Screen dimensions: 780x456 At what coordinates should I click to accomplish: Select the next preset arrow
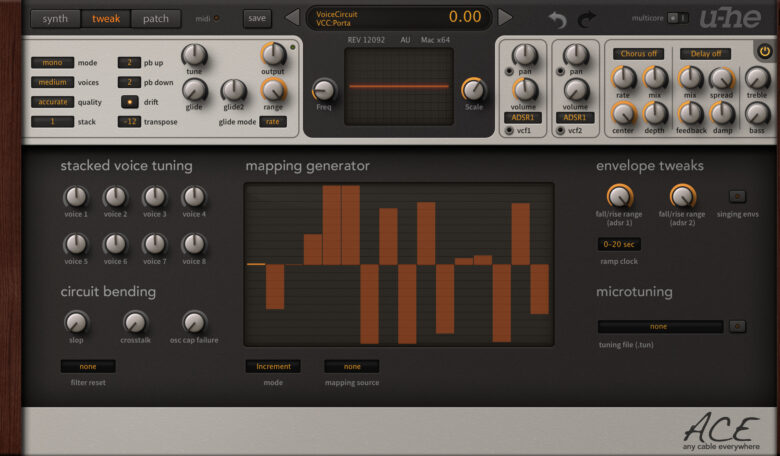505,17
